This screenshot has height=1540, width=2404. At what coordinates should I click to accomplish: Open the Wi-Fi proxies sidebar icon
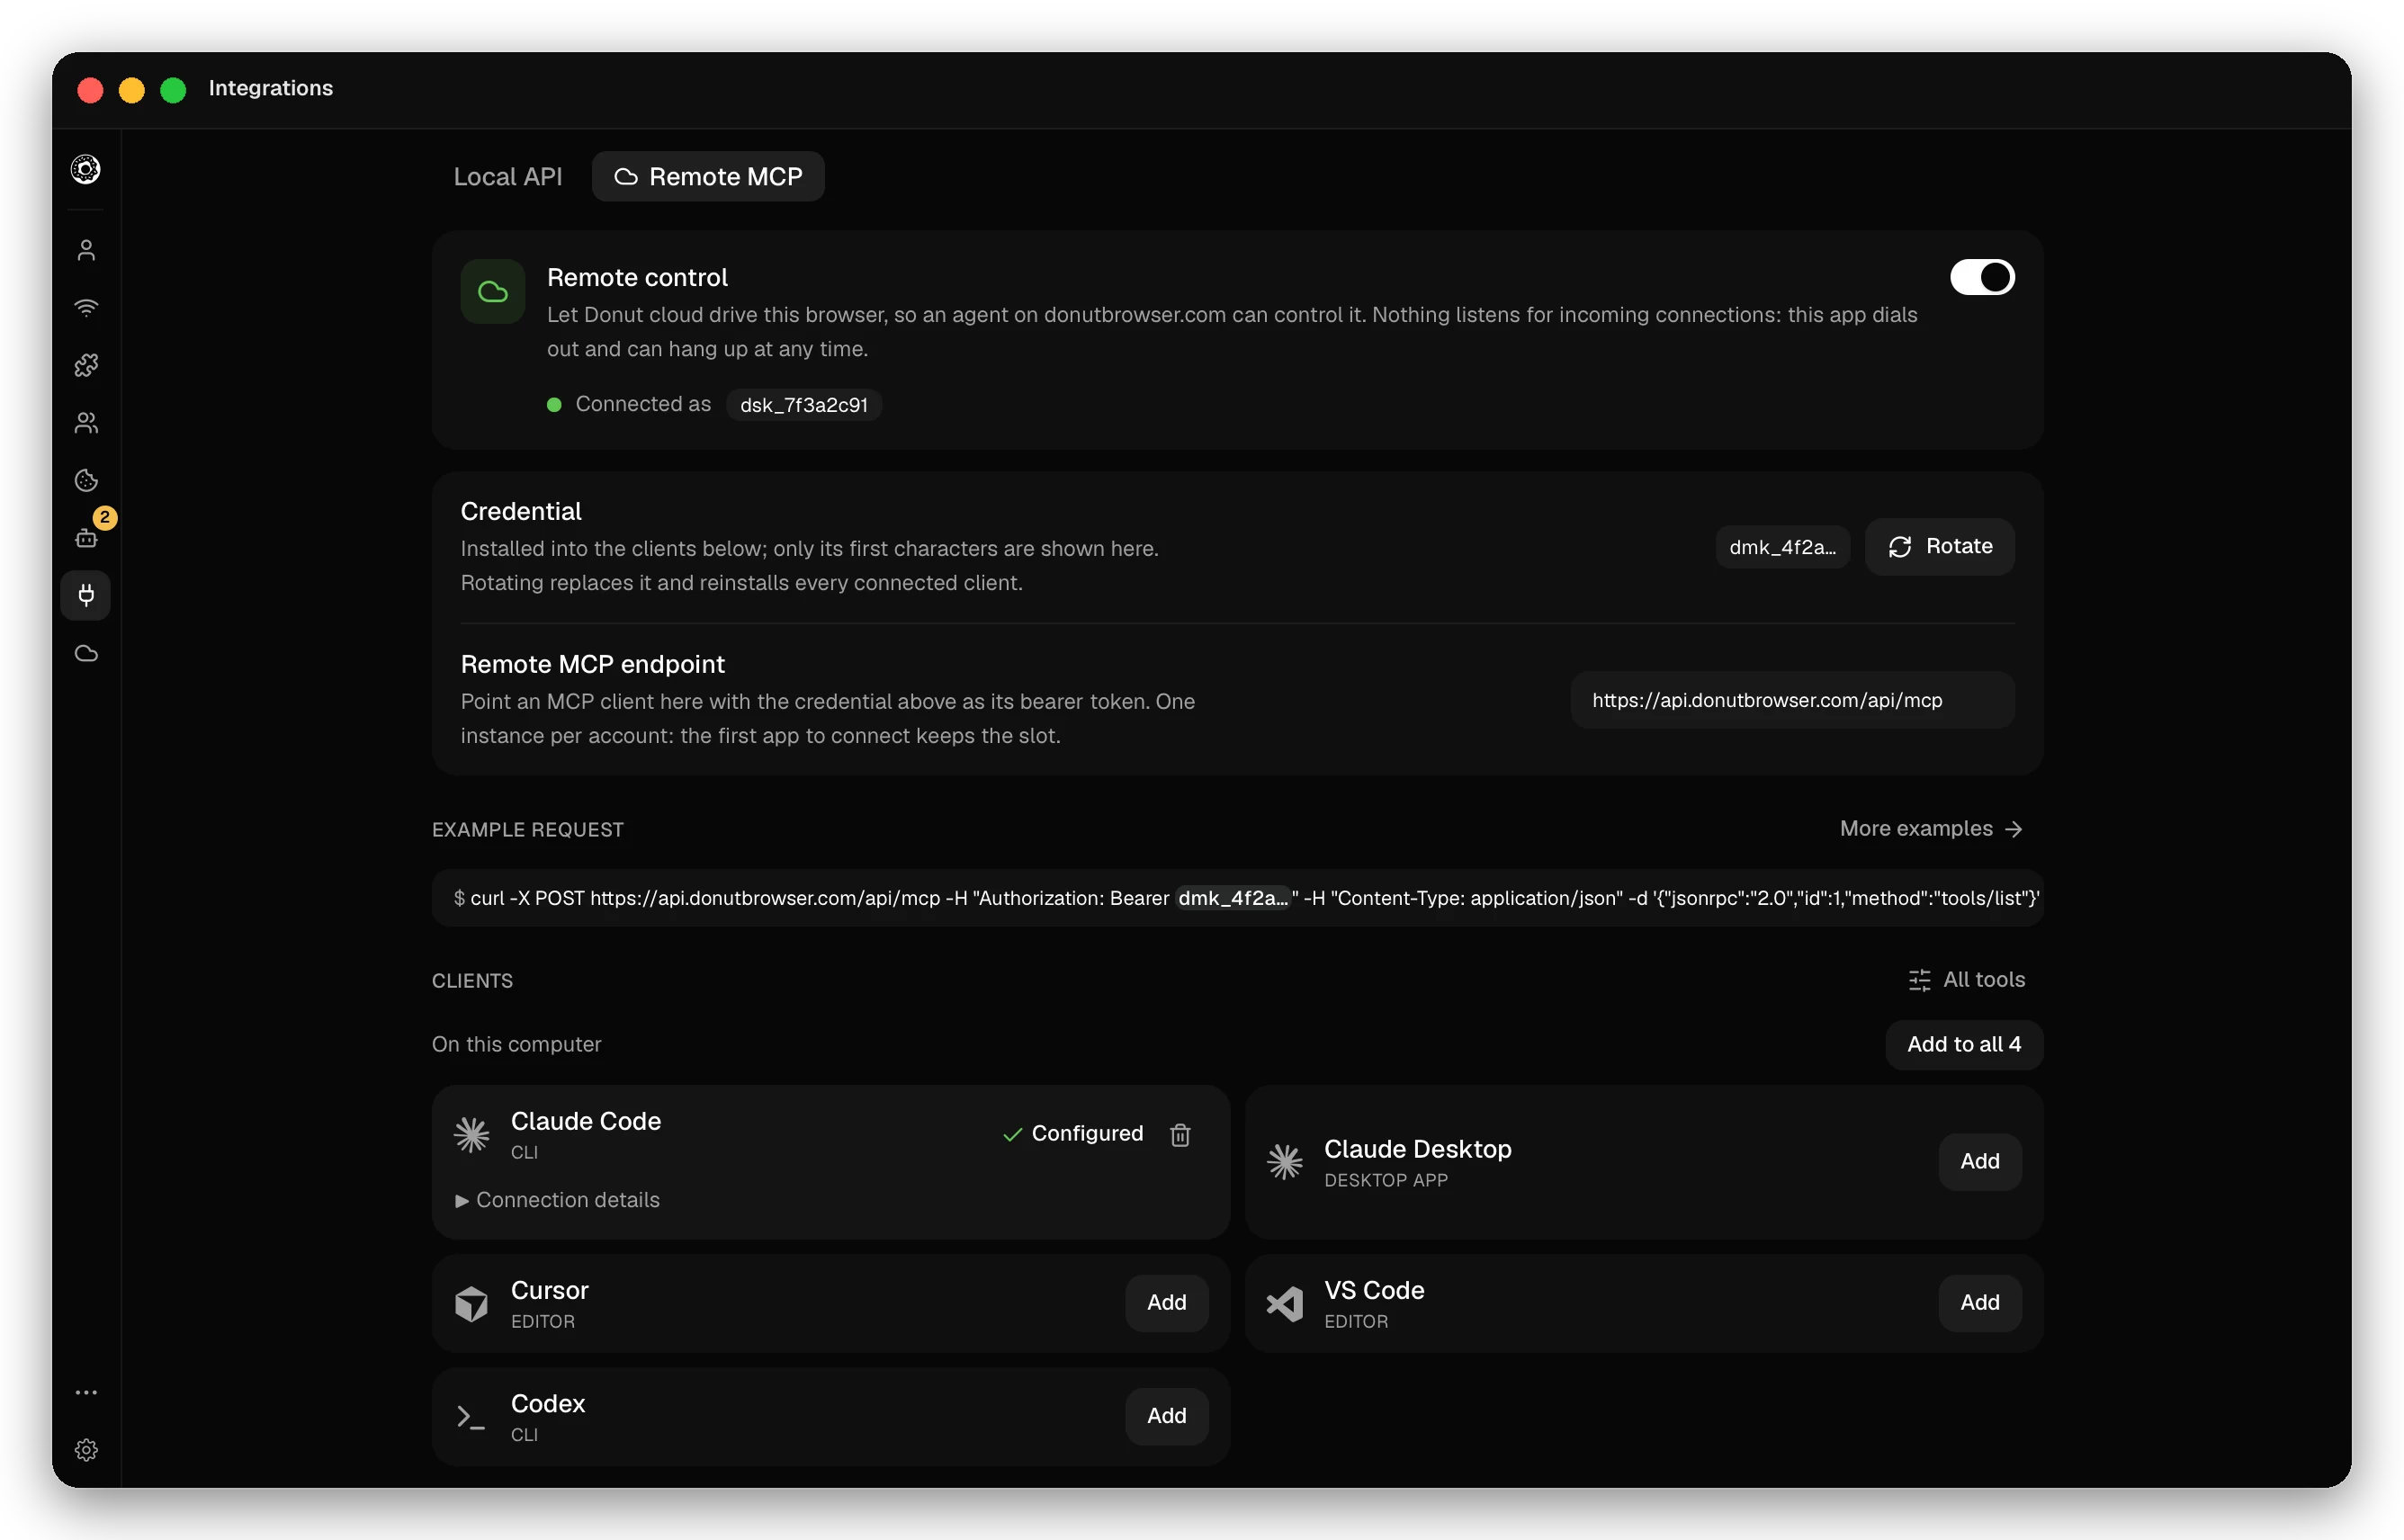[x=86, y=307]
